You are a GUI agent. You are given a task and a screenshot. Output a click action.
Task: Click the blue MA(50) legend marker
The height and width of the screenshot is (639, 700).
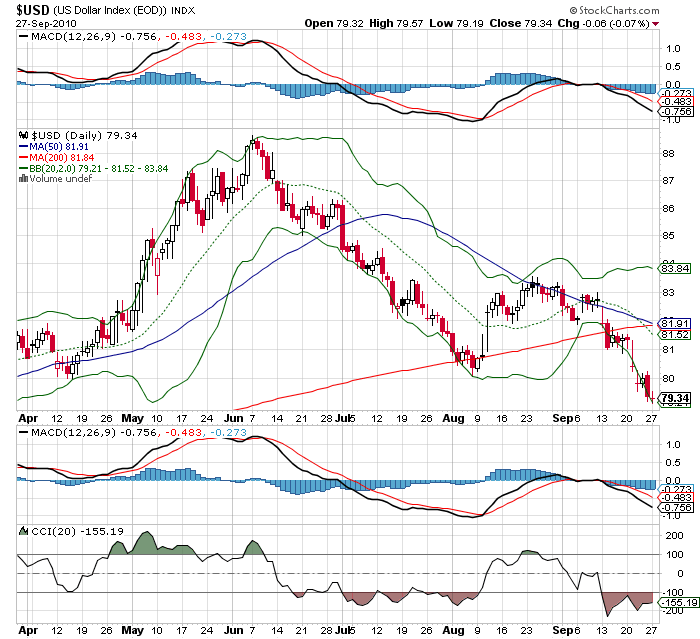[24, 146]
